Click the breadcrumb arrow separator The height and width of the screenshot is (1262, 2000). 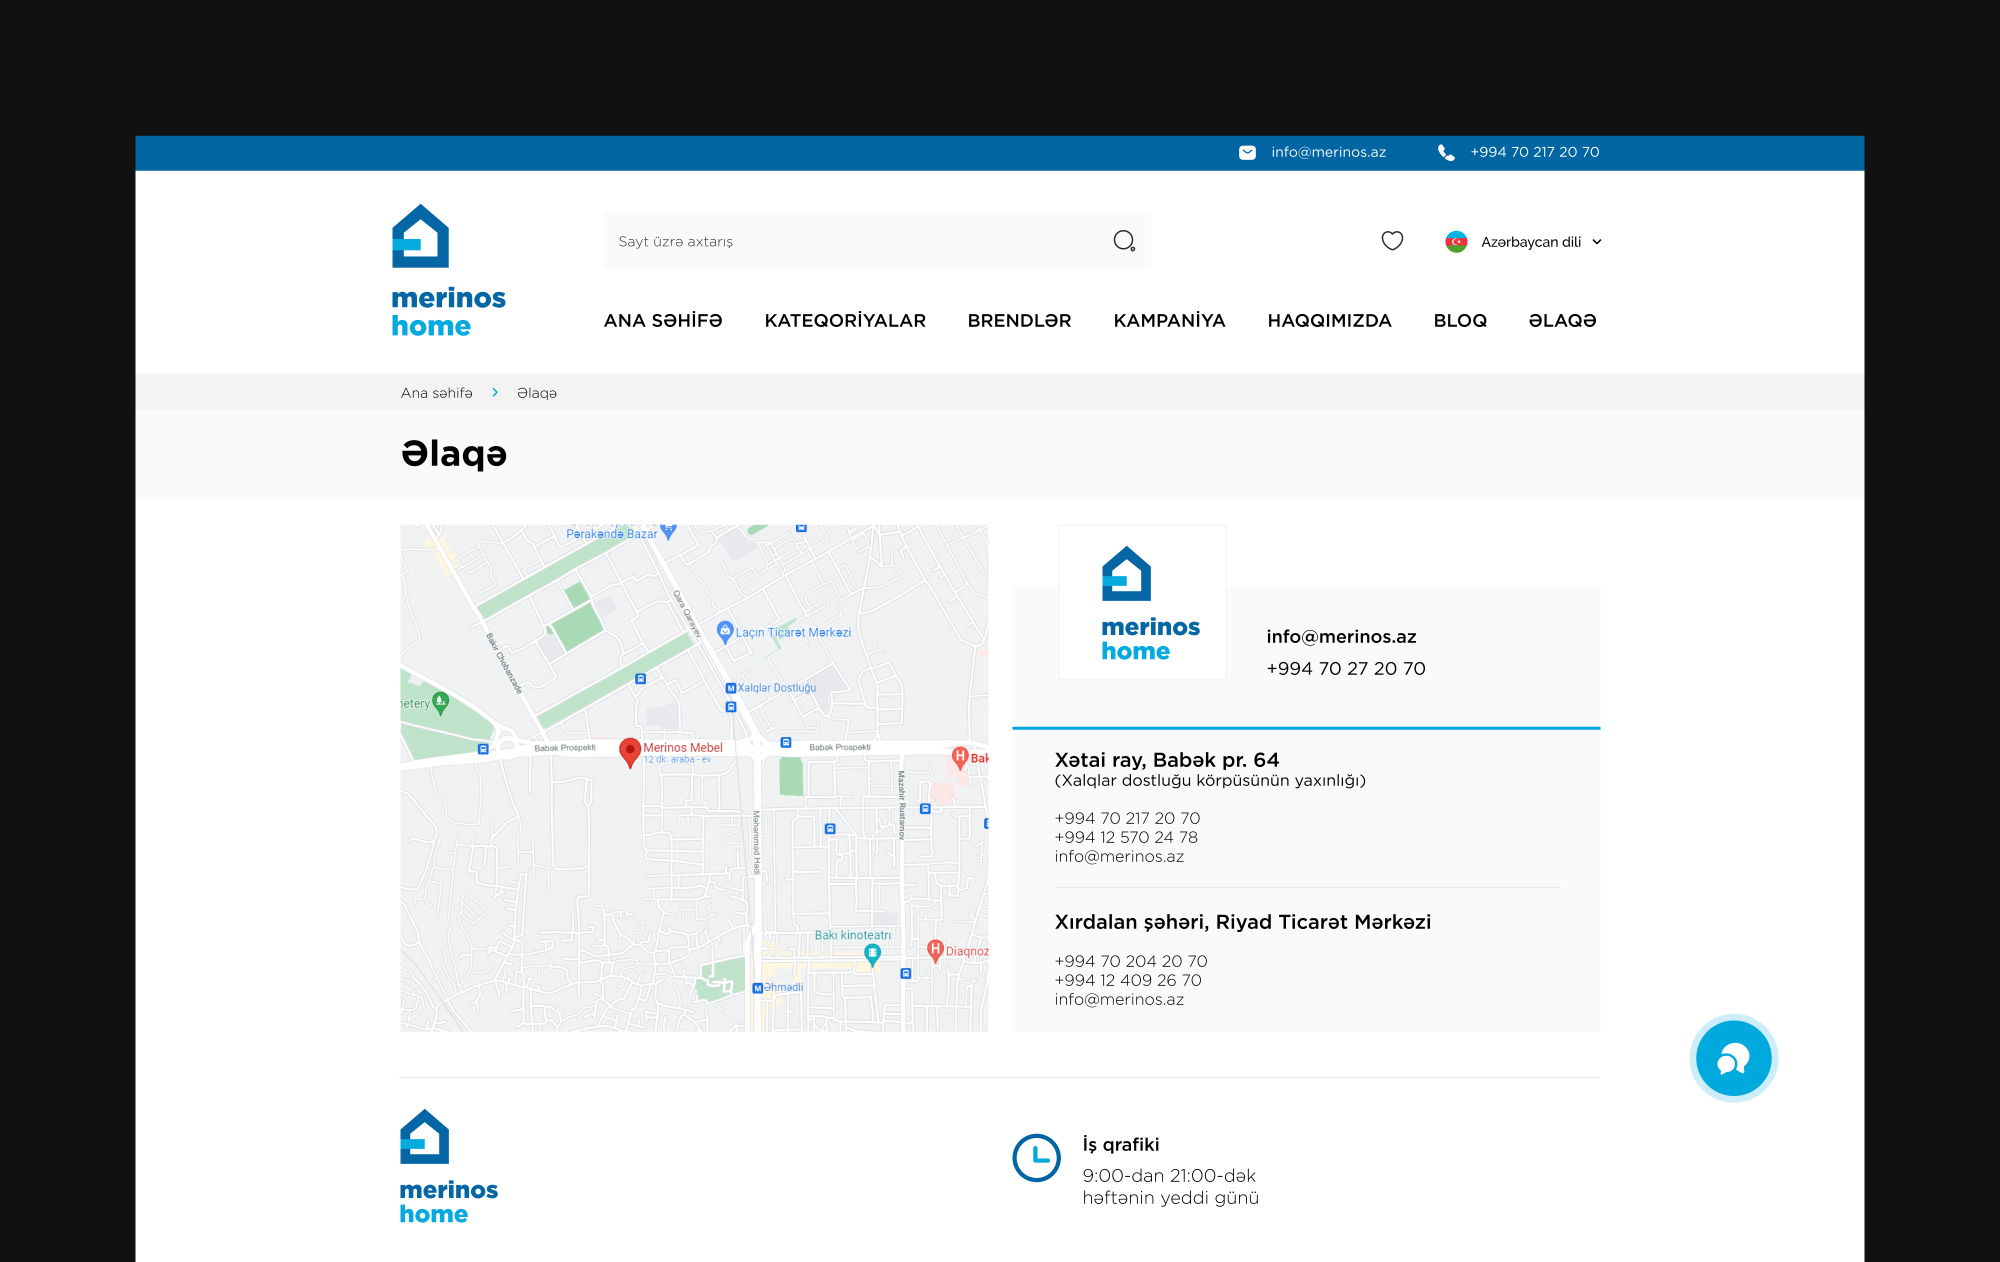click(x=495, y=393)
